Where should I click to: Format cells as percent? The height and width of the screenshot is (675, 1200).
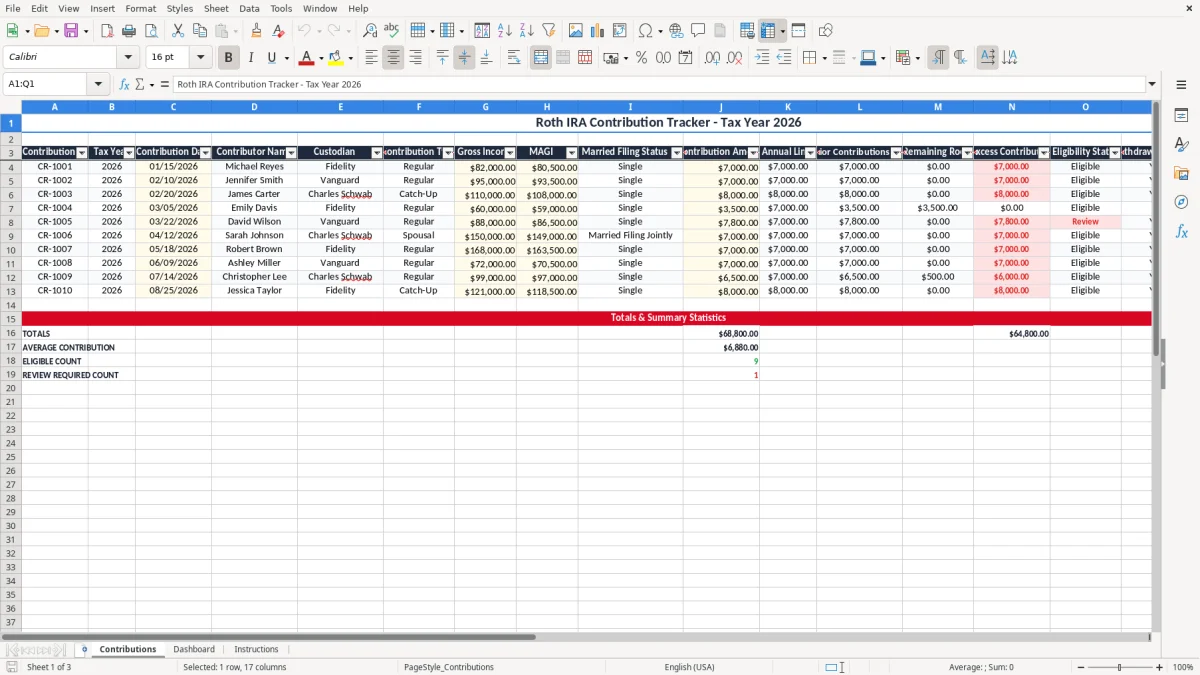pos(641,58)
